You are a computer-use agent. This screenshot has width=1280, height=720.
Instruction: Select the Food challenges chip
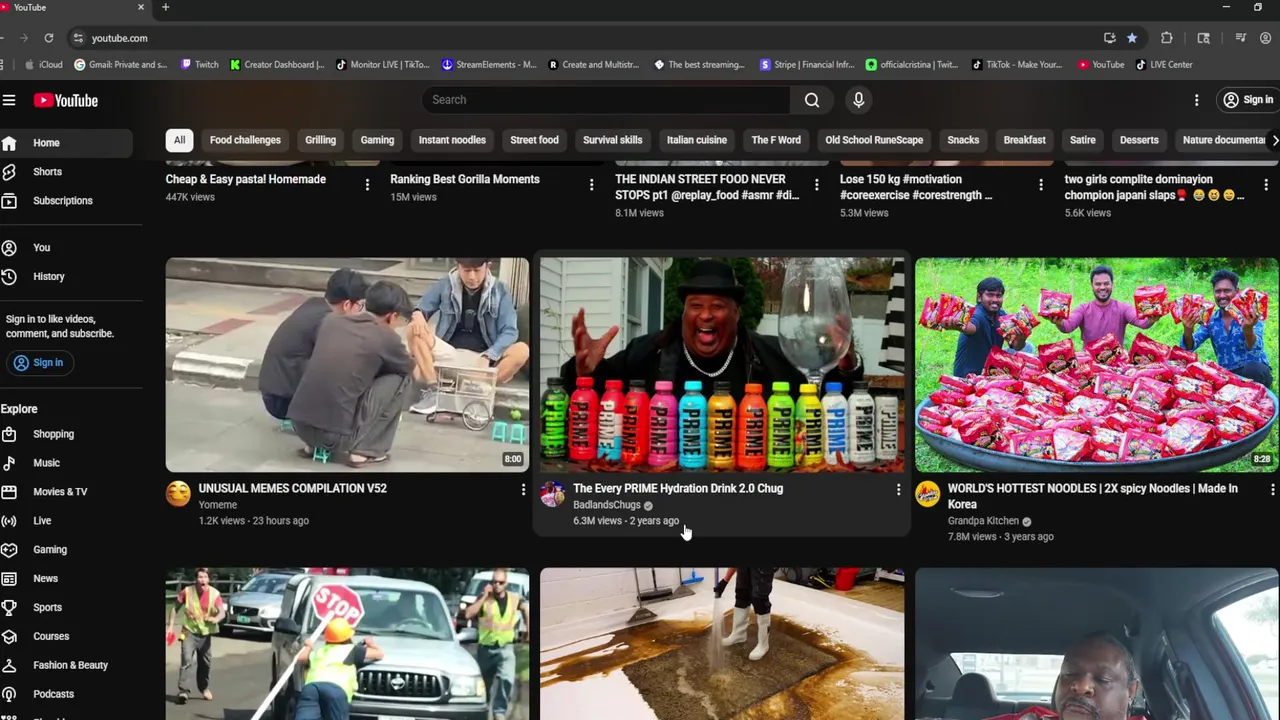tap(245, 140)
